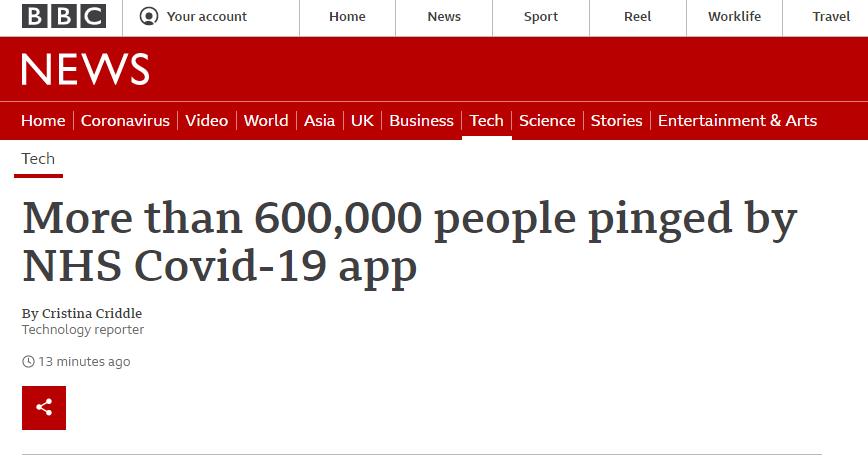Open the Travel section
The image size is (868, 458).
click(831, 17)
